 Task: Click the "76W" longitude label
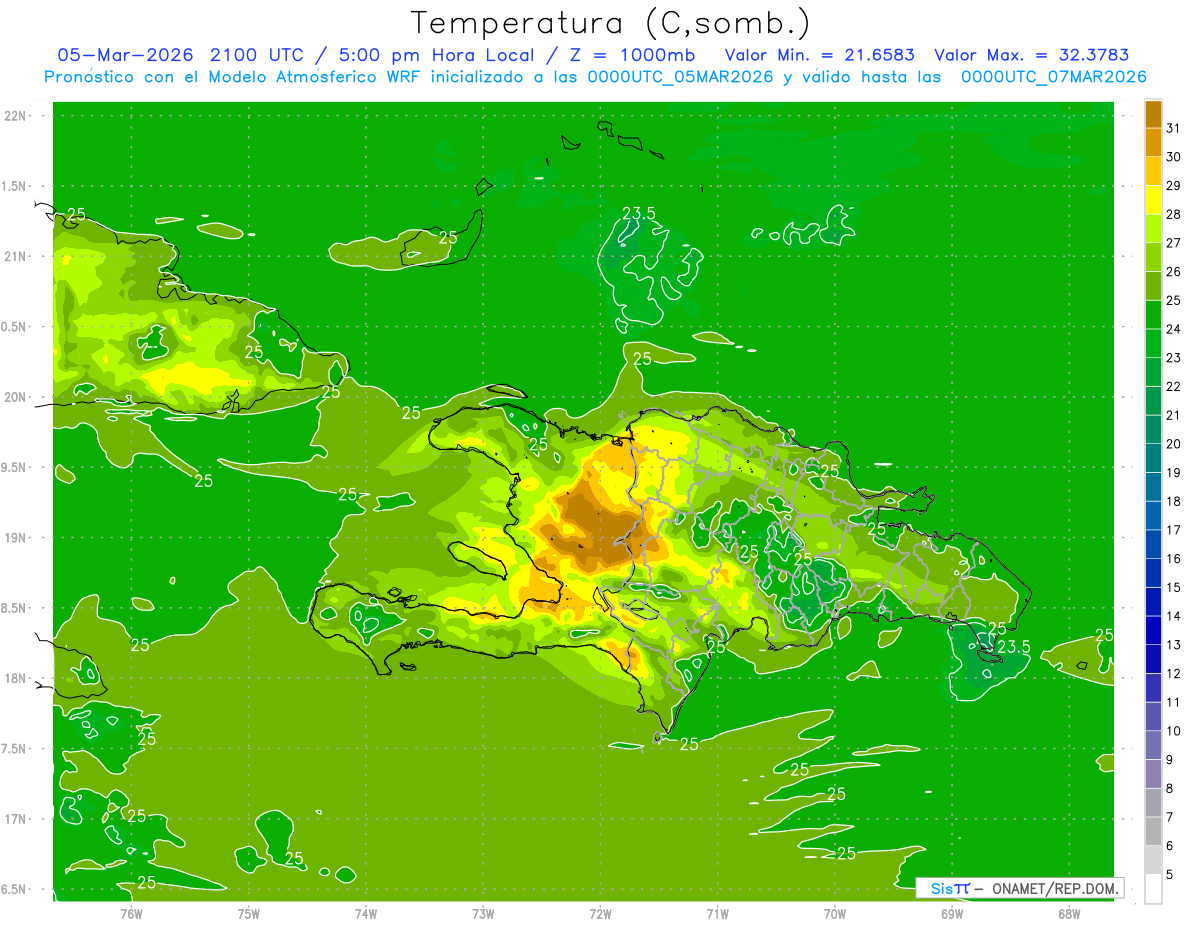131,913
